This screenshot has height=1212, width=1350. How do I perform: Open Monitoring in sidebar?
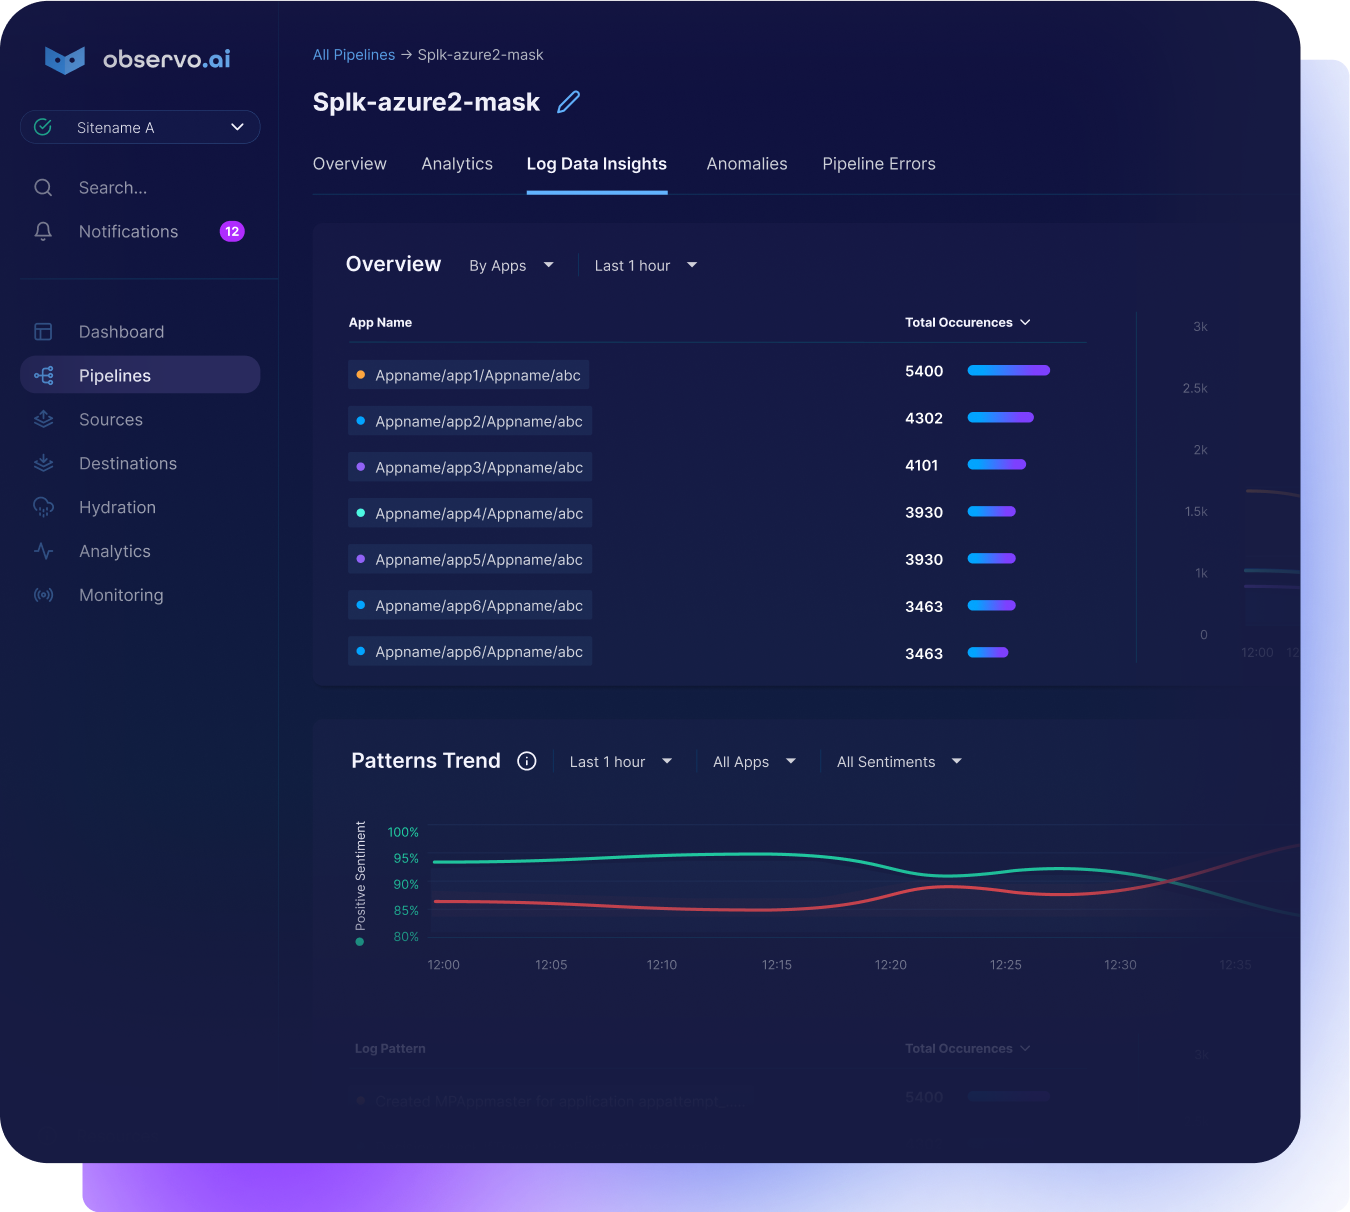[x=140, y=595]
